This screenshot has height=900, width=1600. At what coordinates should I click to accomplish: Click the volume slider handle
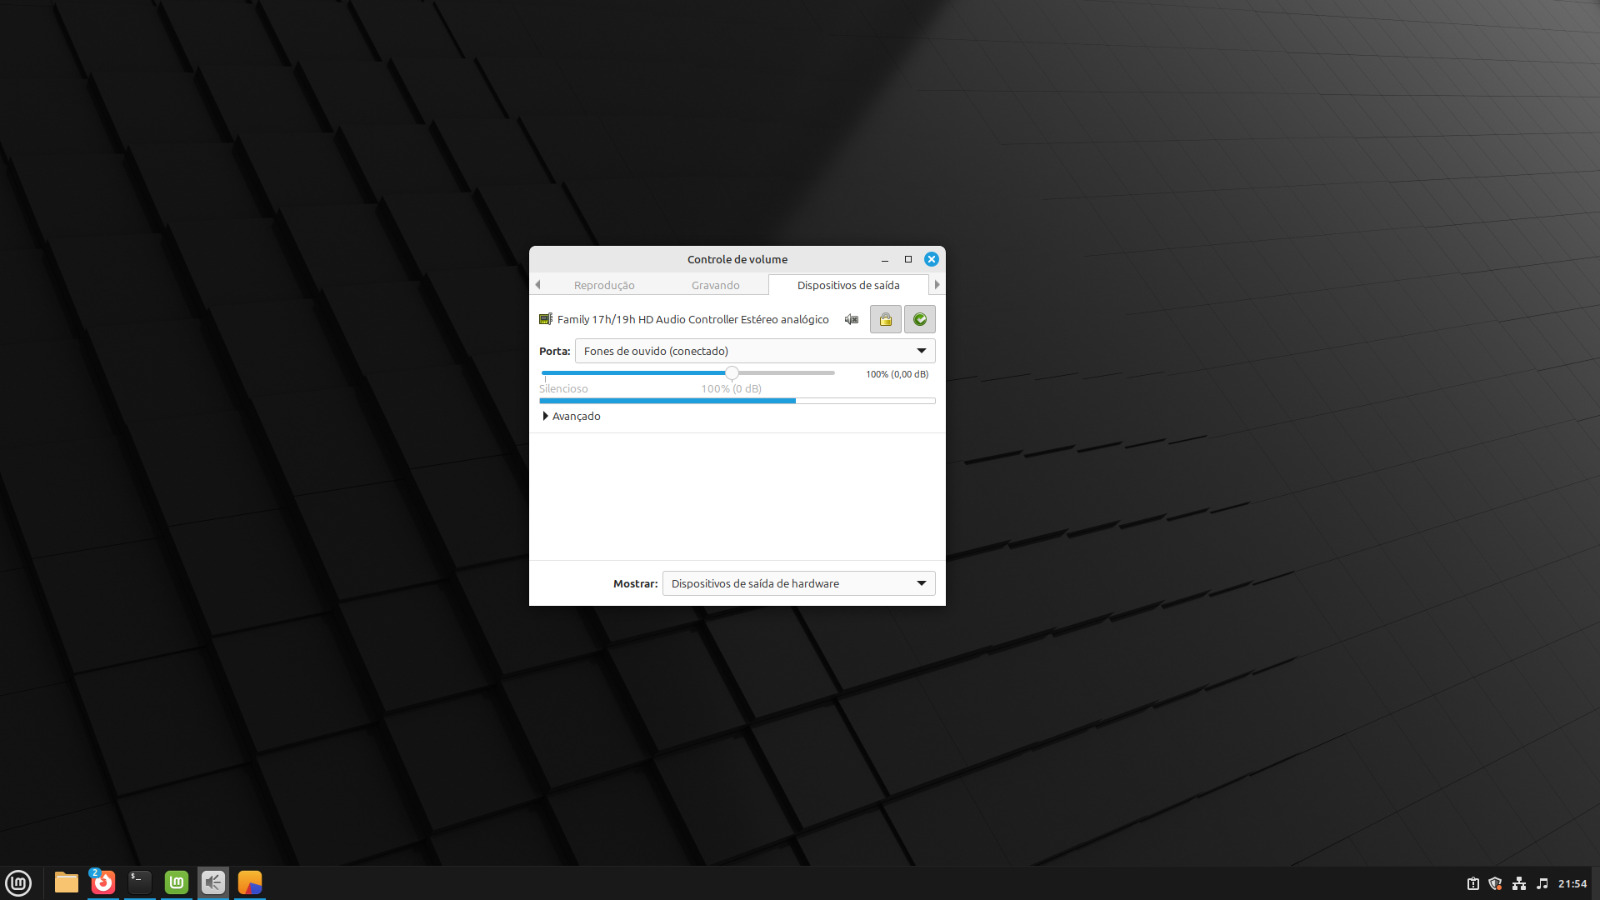pyautogui.click(x=732, y=373)
